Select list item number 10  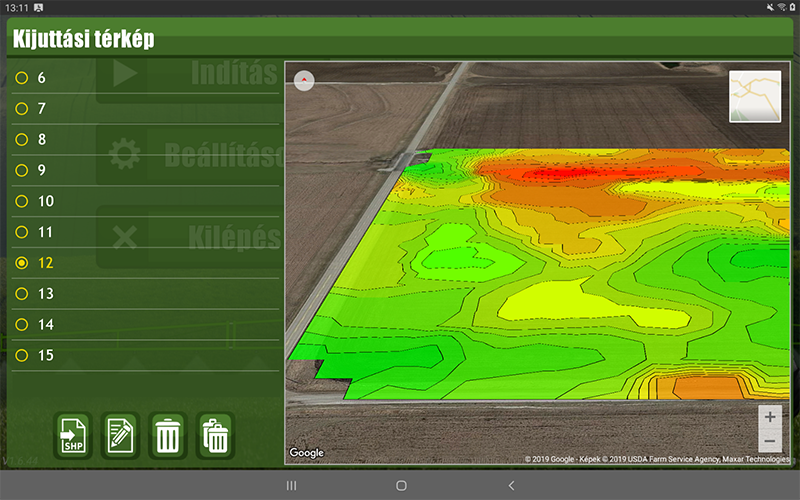[22, 202]
